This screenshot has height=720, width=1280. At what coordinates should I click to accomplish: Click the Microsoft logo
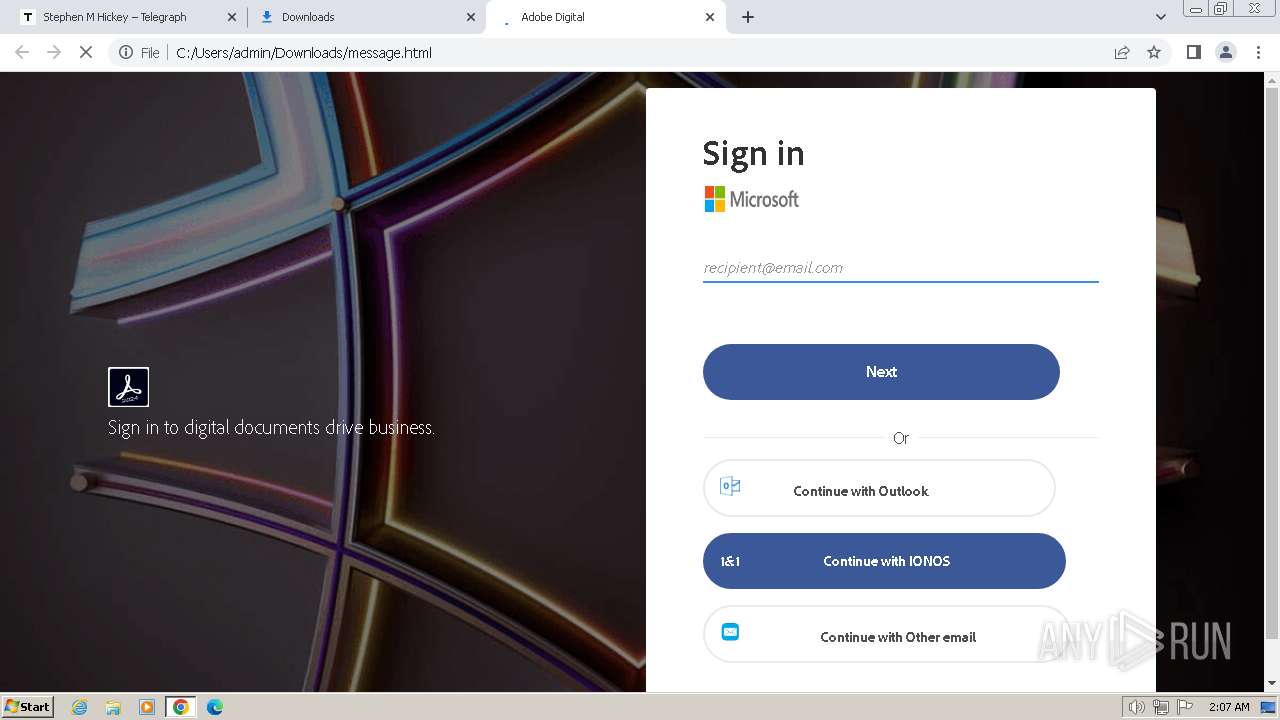[752, 199]
